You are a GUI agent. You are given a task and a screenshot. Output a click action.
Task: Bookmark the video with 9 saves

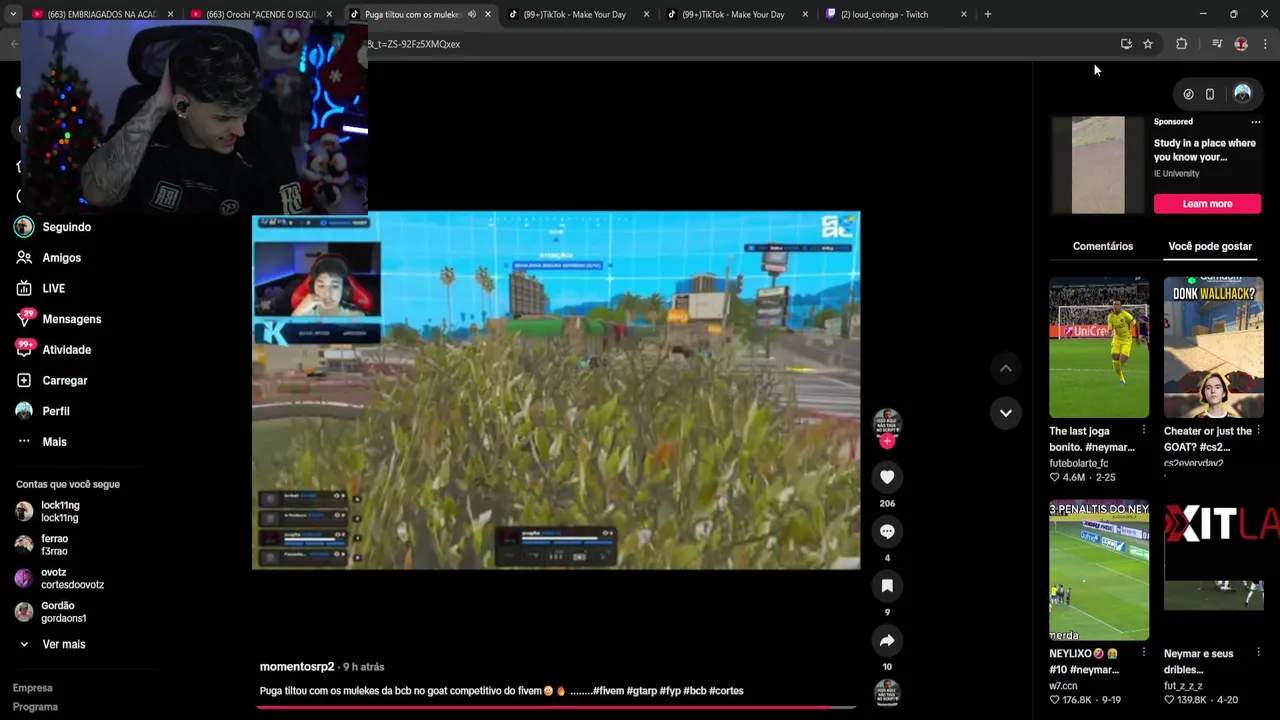[887, 586]
